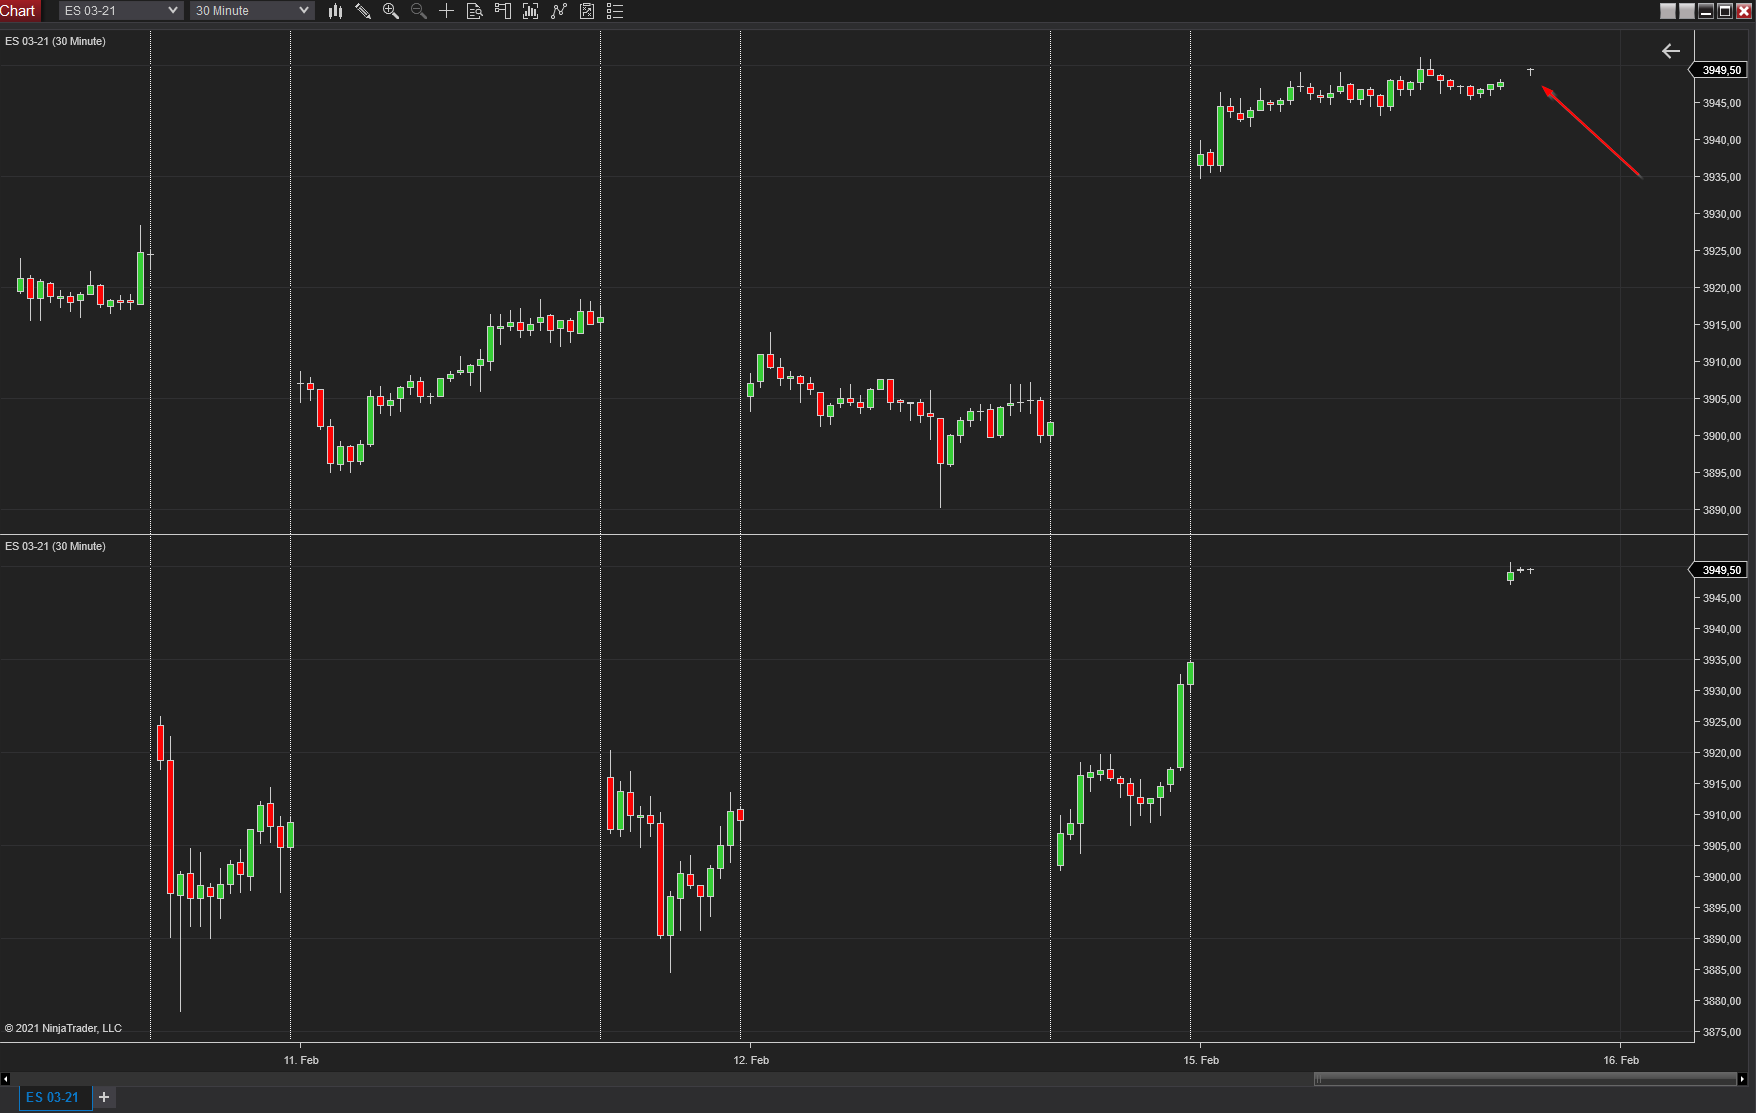Open the ES 03-21 instrument dropdown
This screenshot has height=1113, width=1756.
point(121,11)
